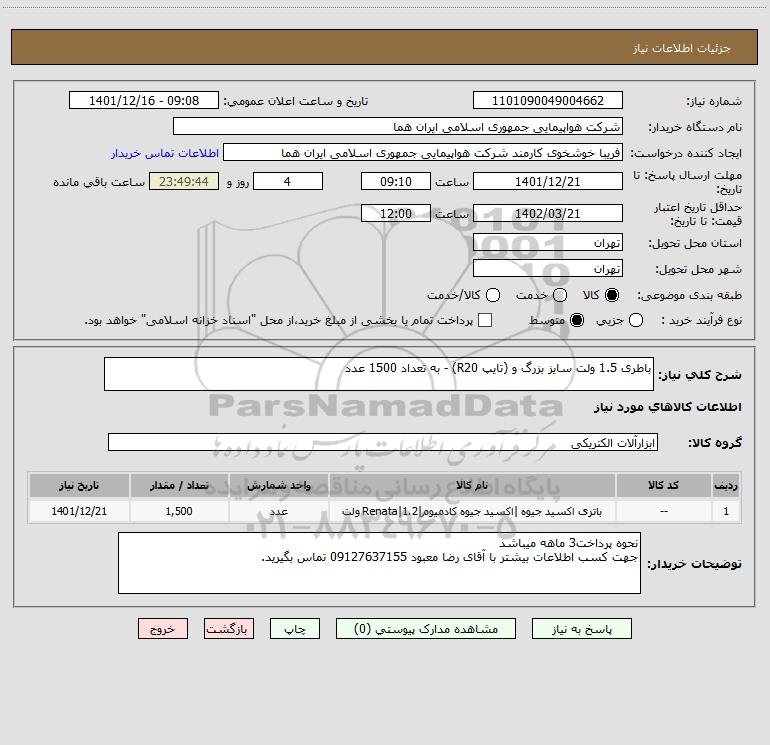The height and width of the screenshot is (745, 770).
Task: Click the ردیف column header
Action: click(x=726, y=485)
